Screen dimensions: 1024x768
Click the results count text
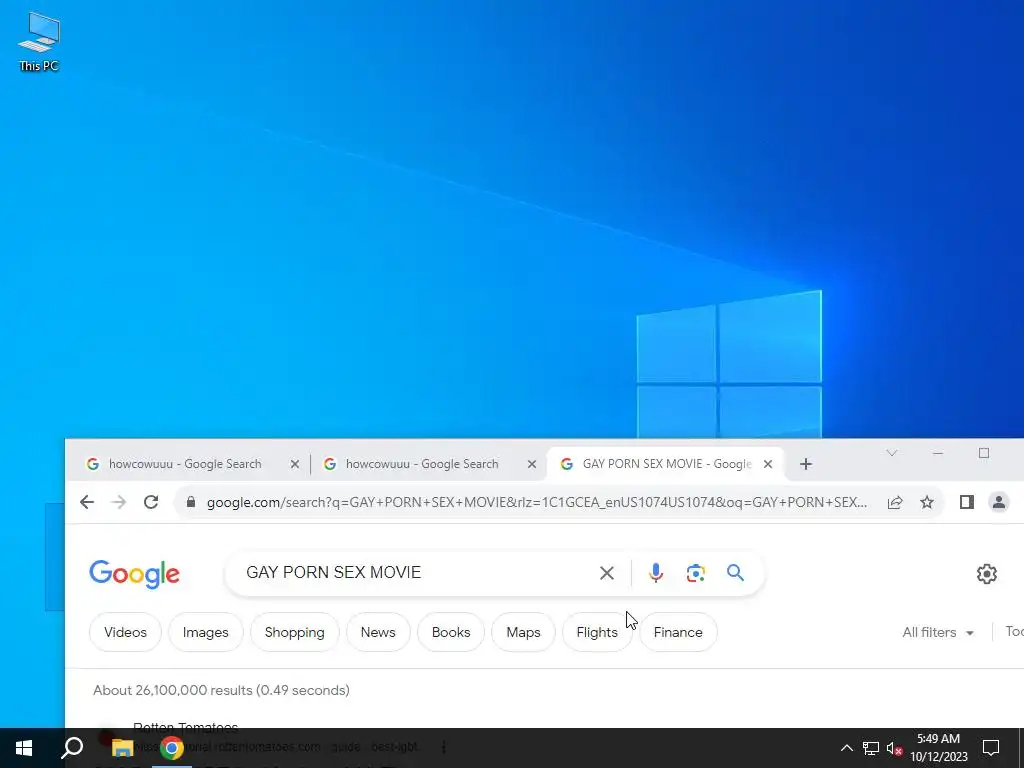[x=221, y=690]
